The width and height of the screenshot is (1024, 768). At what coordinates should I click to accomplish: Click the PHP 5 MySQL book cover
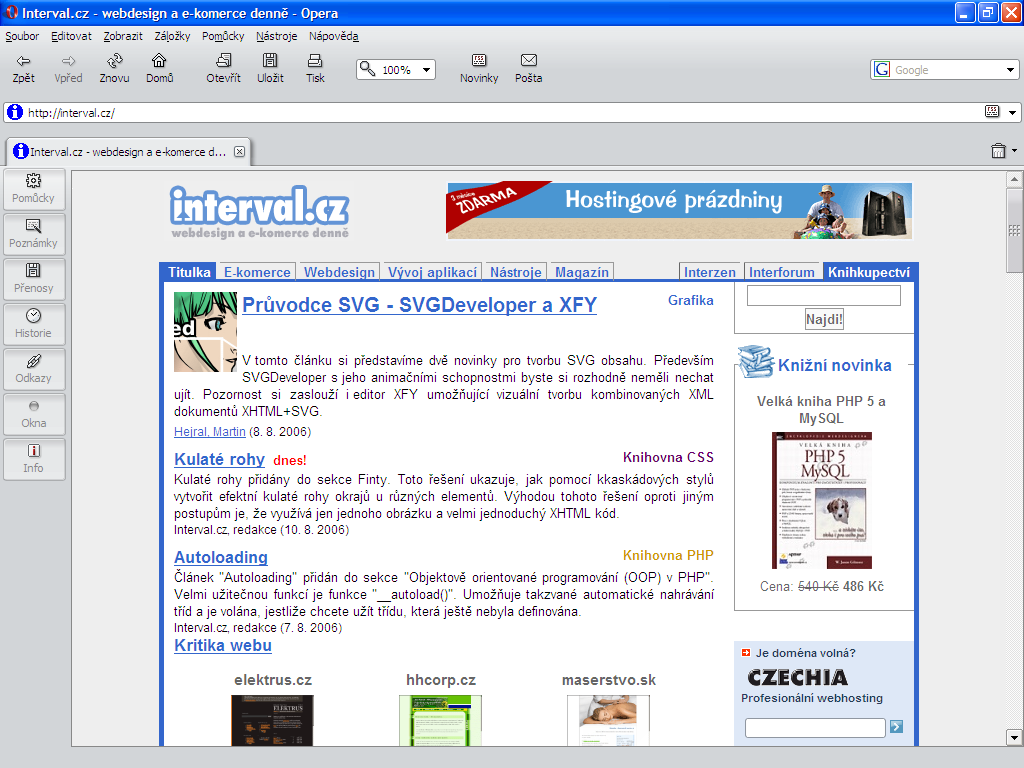click(x=822, y=500)
